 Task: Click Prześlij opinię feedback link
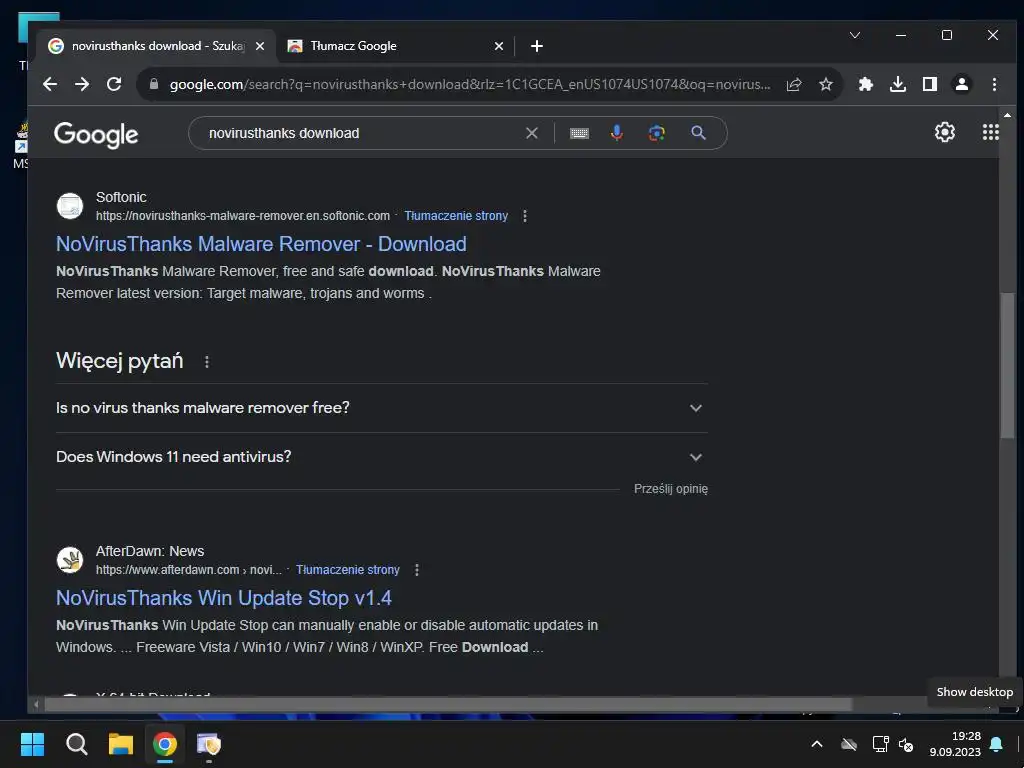click(x=671, y=489)
